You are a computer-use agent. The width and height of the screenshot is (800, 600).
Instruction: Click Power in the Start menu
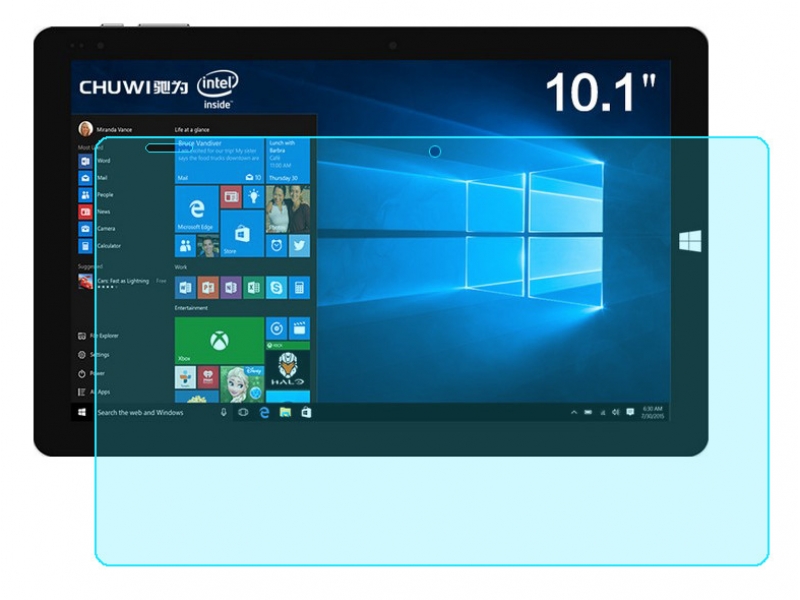point(91,373)
